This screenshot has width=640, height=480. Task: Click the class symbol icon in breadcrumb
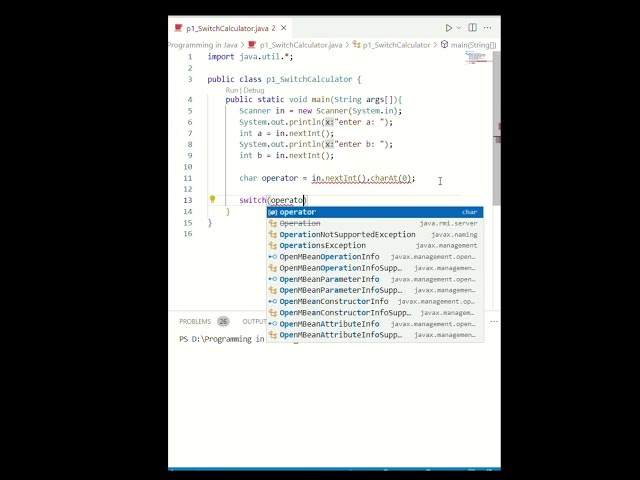(x=356, y=44)
